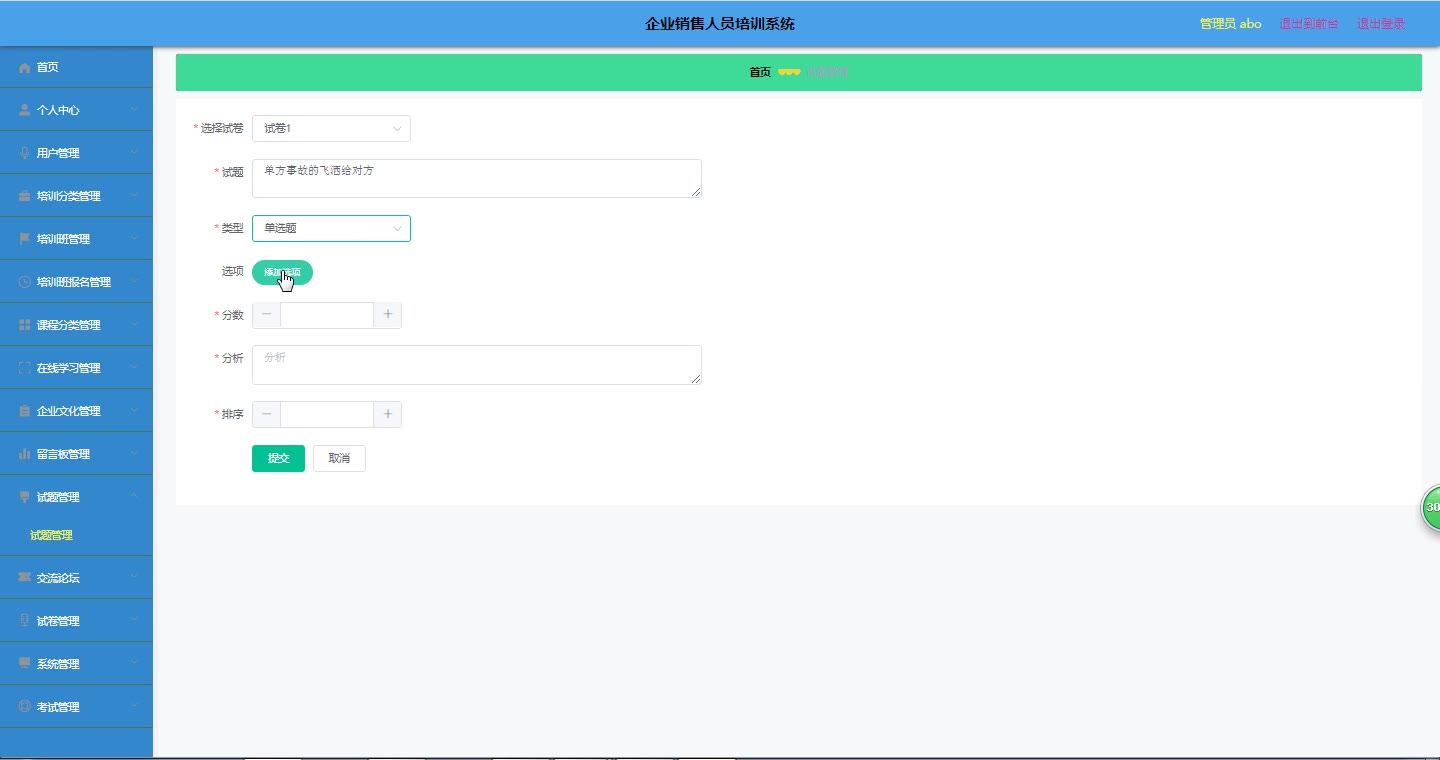Click the microphone icon beside 用户管理
Screen dimensions: 1440x760
(x=25, y=153)
